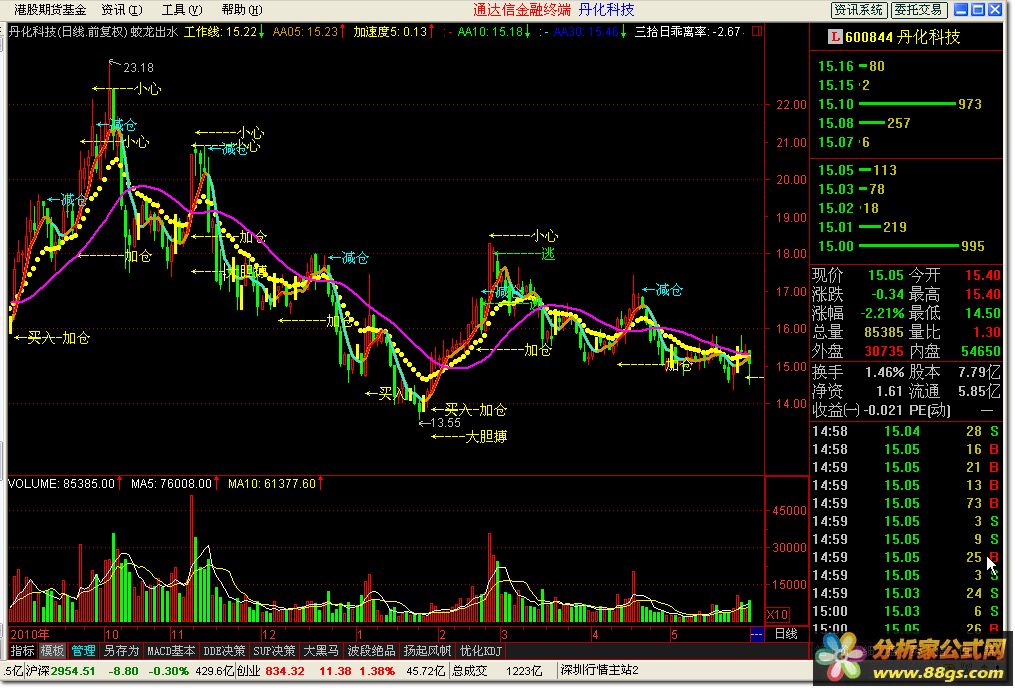
Task: Select the 优化KDJ indicator tab
Action: (480, 651)
